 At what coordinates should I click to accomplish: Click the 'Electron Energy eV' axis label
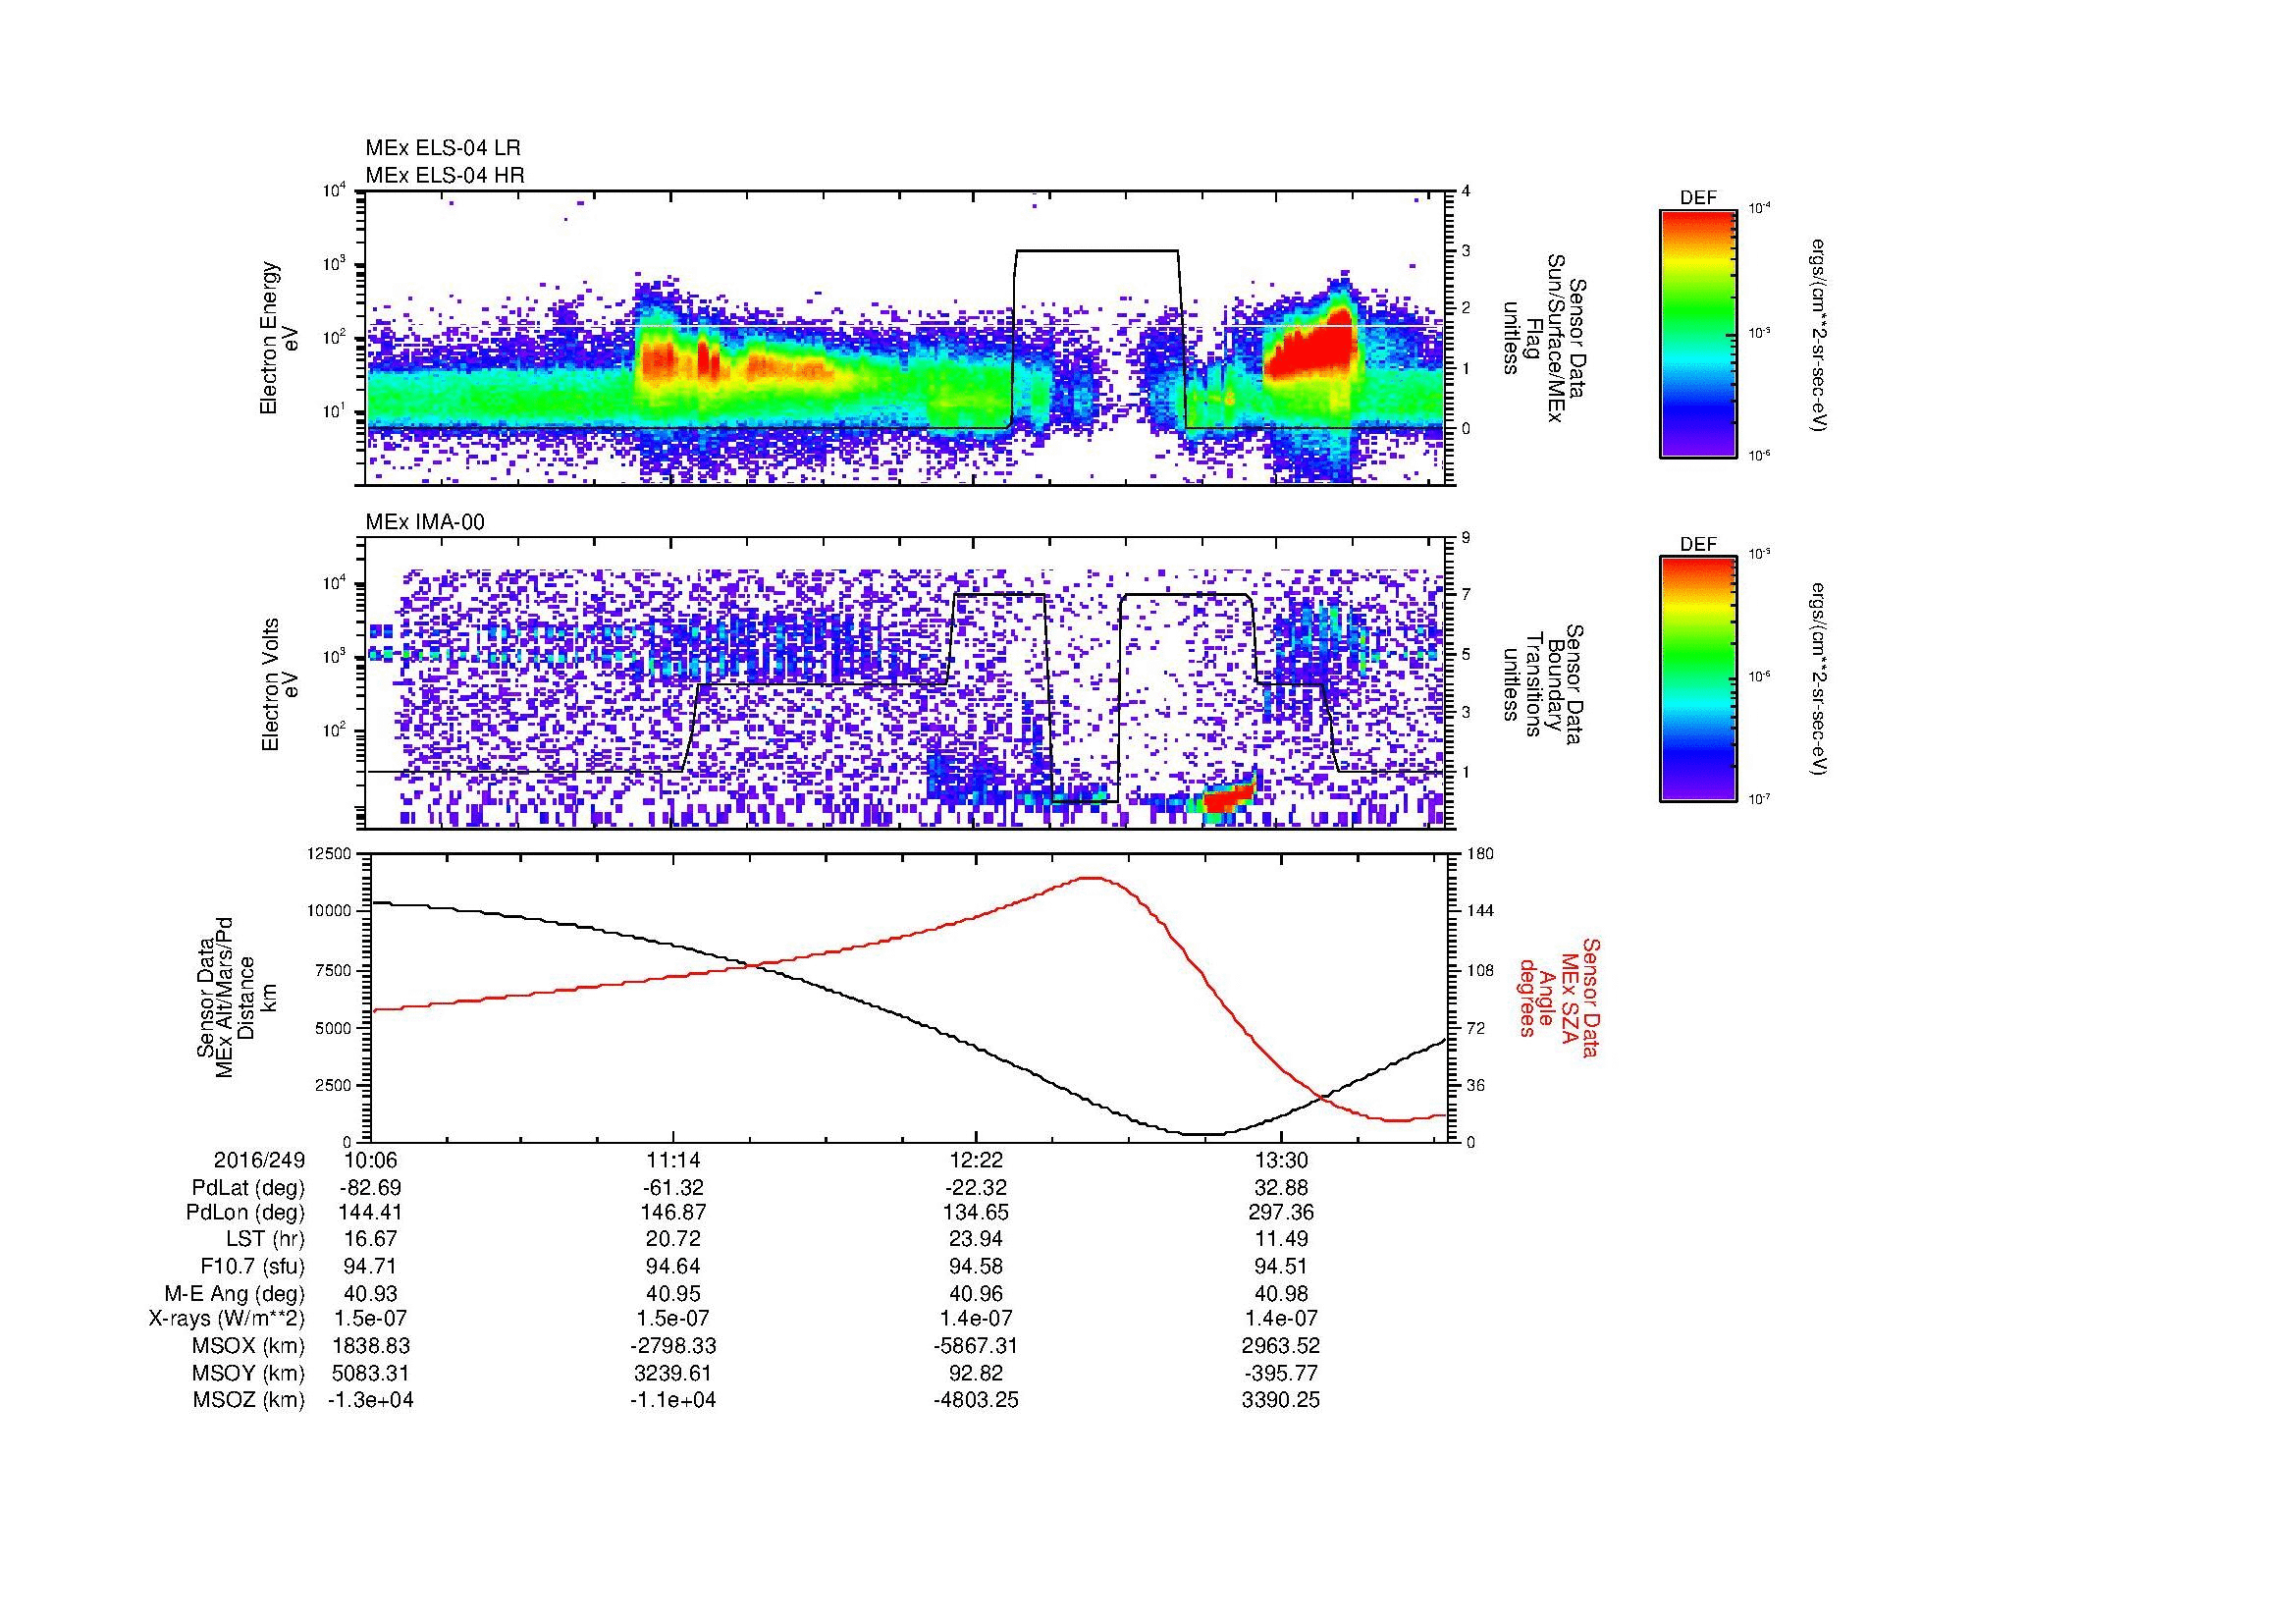(x=280, y=338)
